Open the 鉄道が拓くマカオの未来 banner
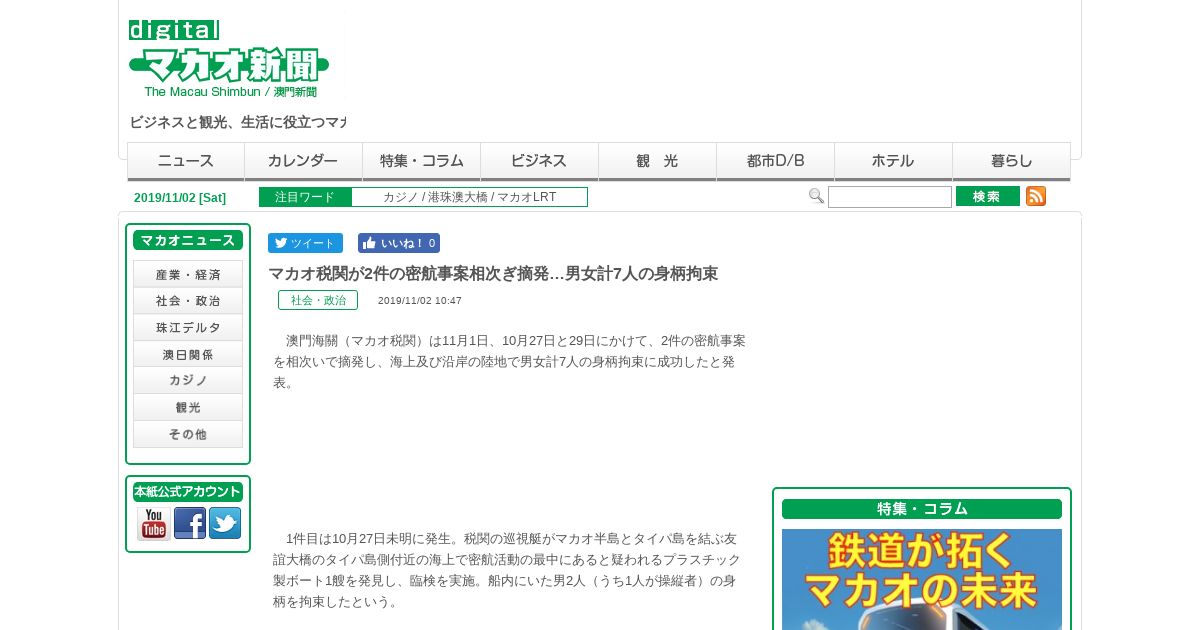Image resolution: width=1200 pixels, height=630 pixels. click(922, 579)
